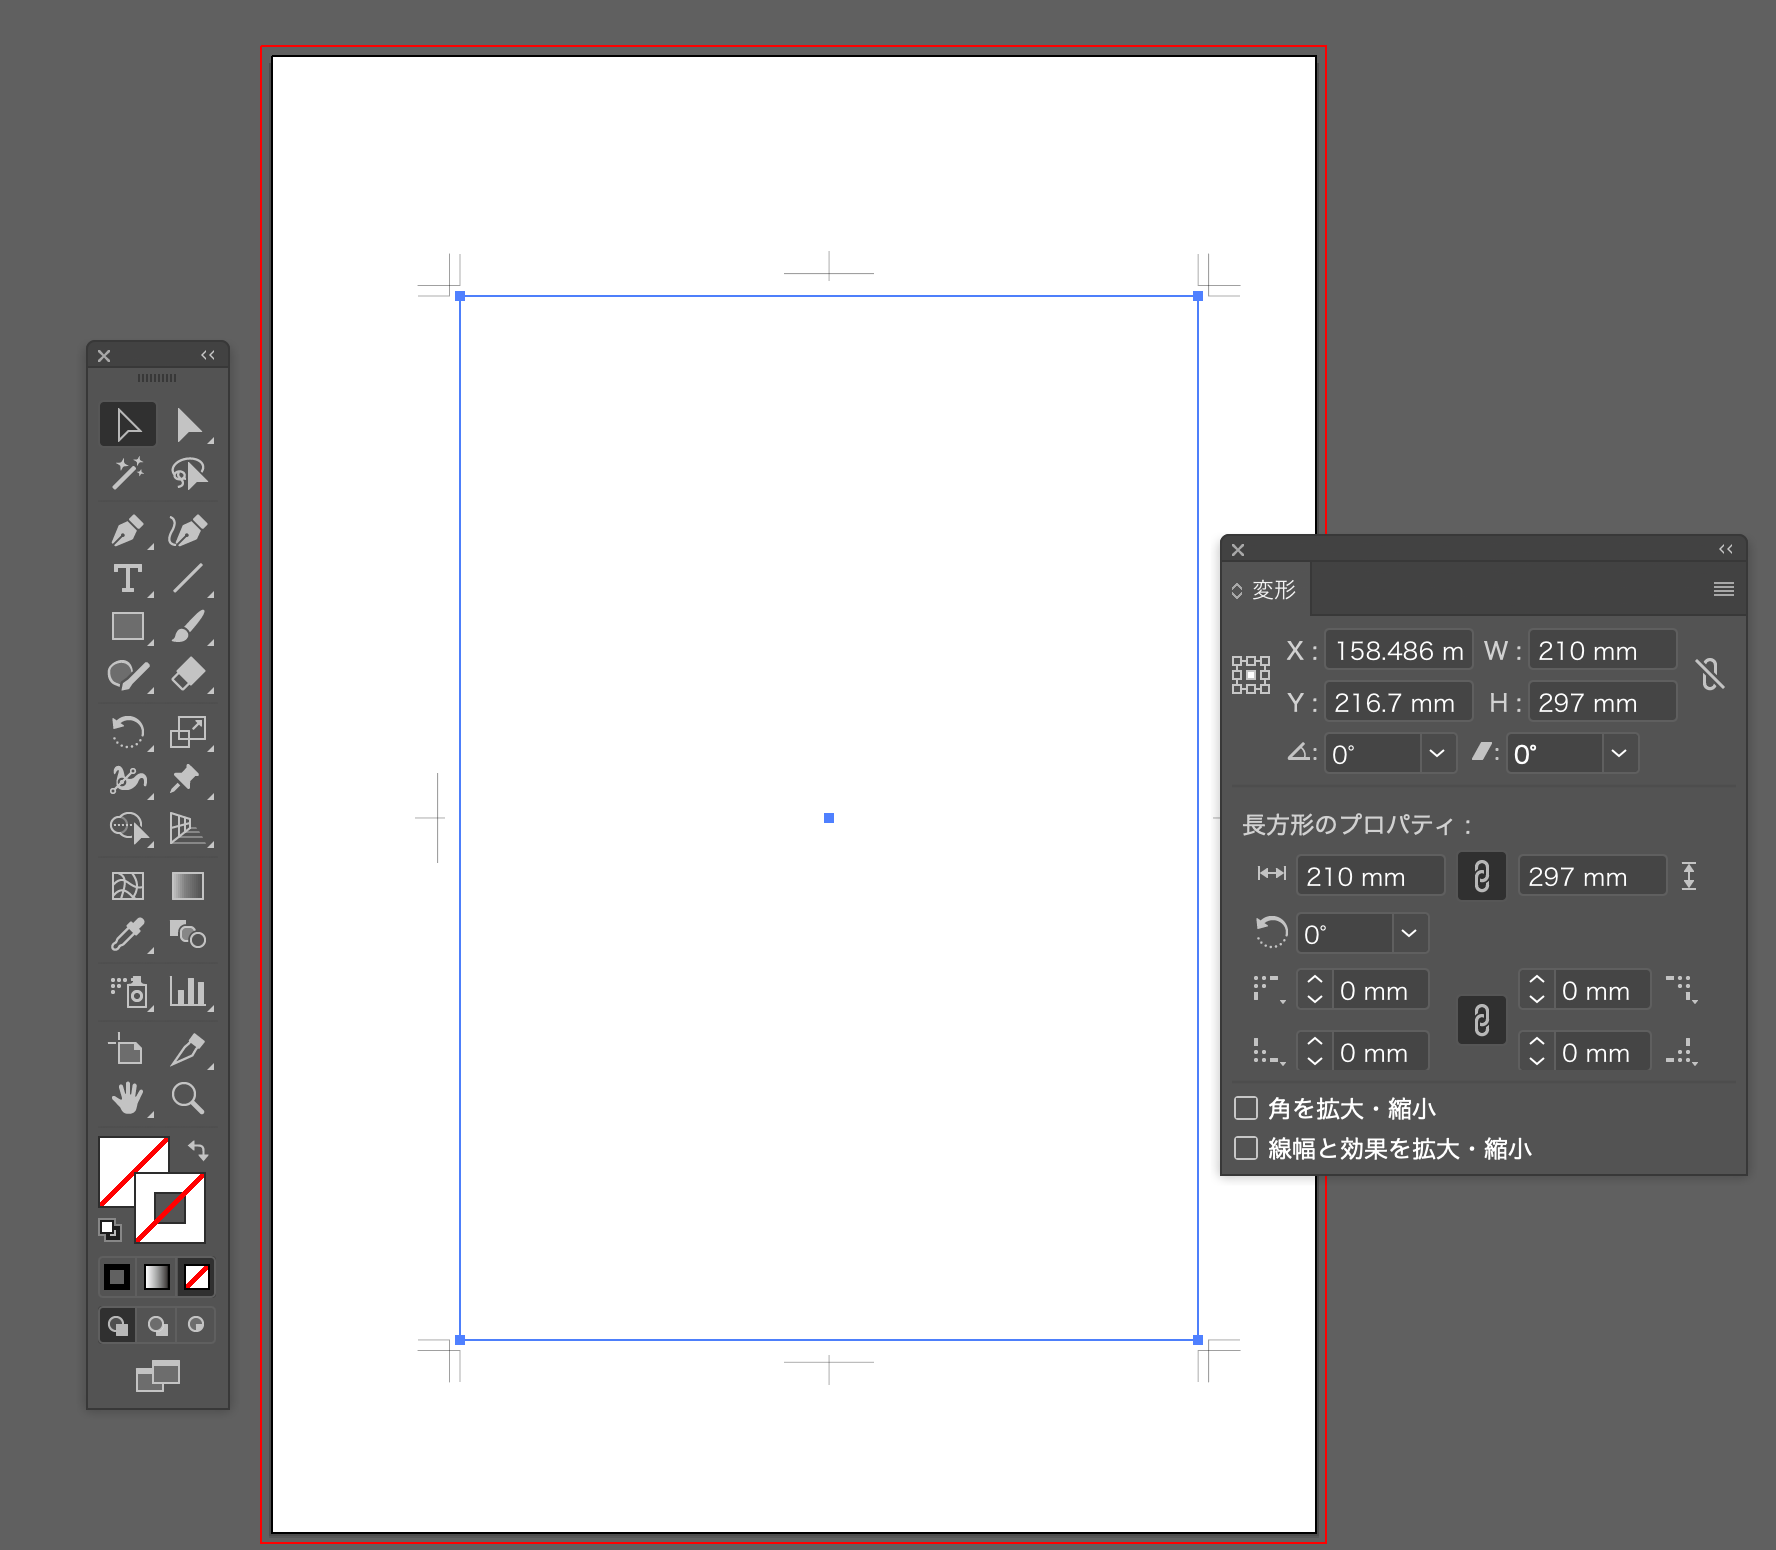
Task: Choose the Rectangle tool
Action: click(127, 626)
